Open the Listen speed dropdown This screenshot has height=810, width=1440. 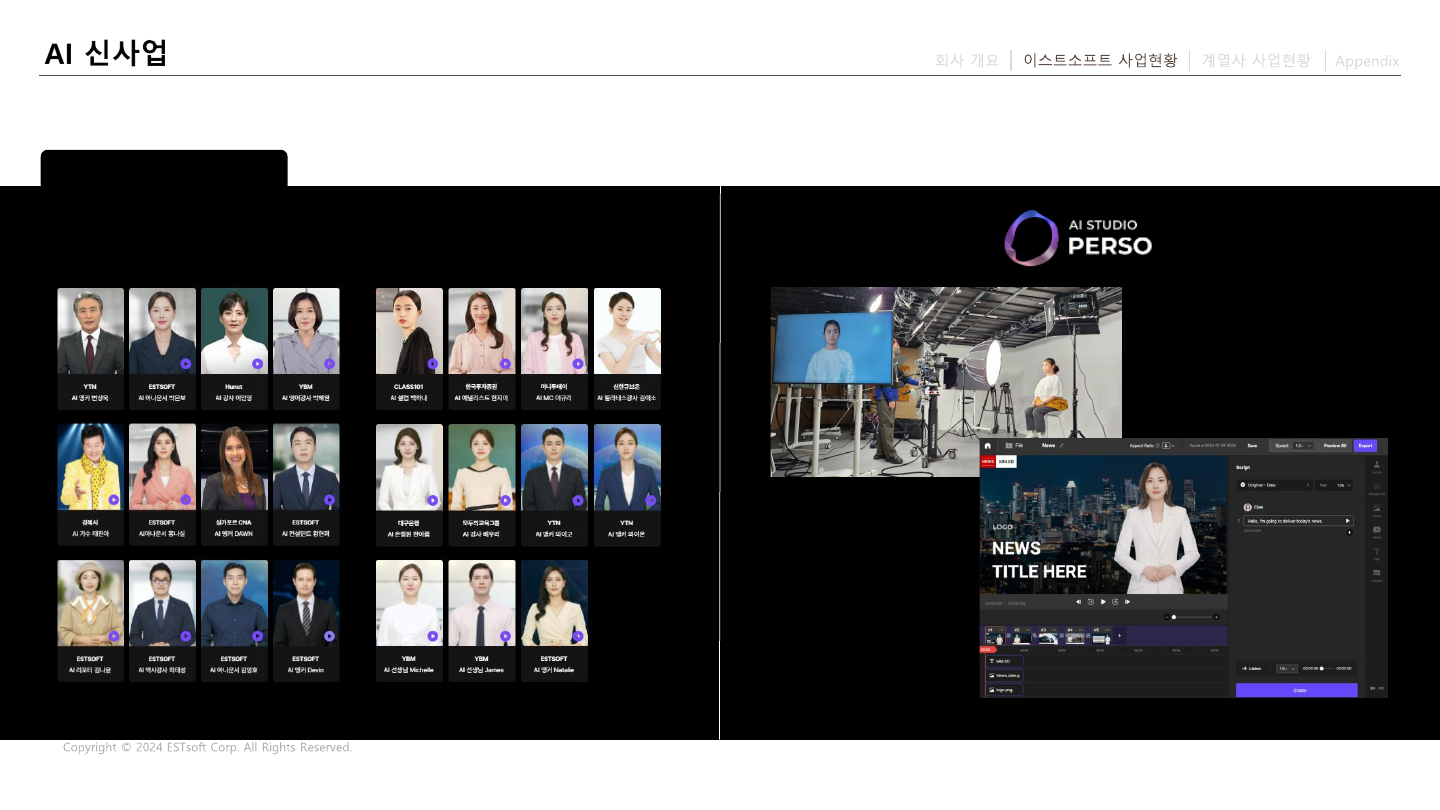pos(1287,668)
